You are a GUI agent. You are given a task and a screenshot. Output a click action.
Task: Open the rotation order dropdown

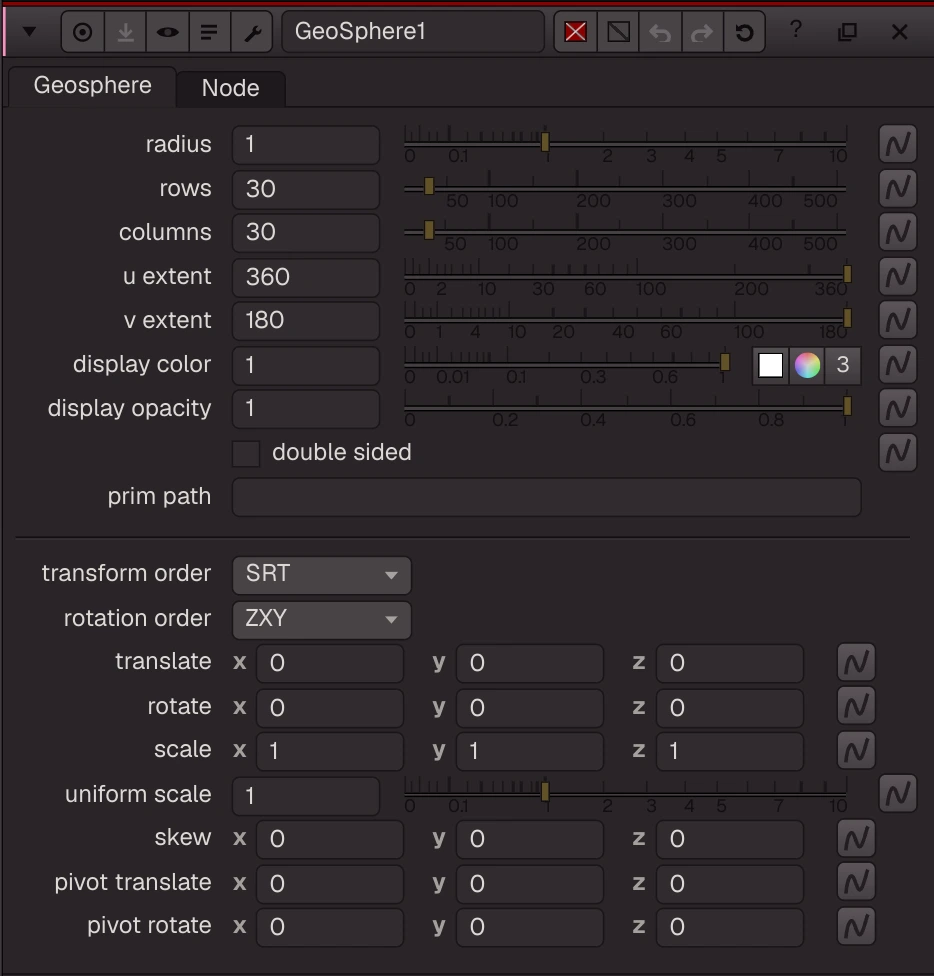[x=322, y=619]
